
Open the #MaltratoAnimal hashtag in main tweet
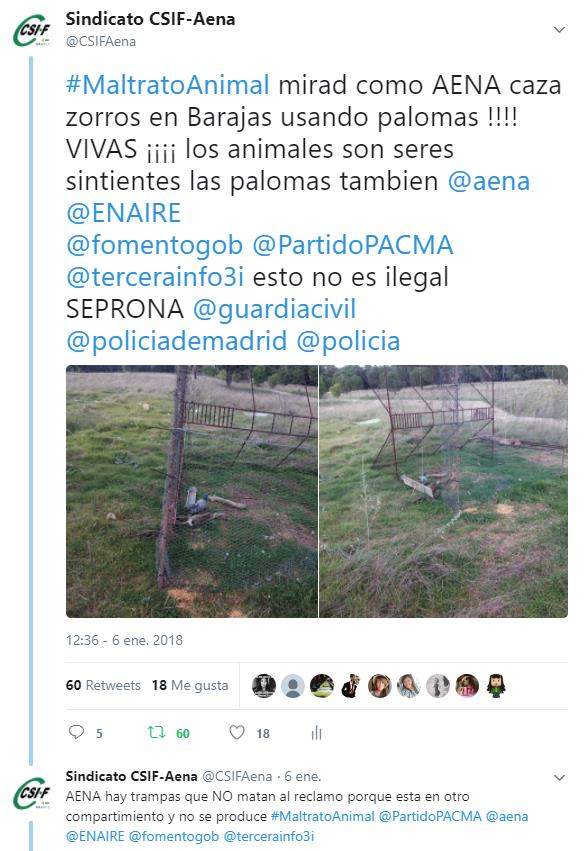[168, 86]
